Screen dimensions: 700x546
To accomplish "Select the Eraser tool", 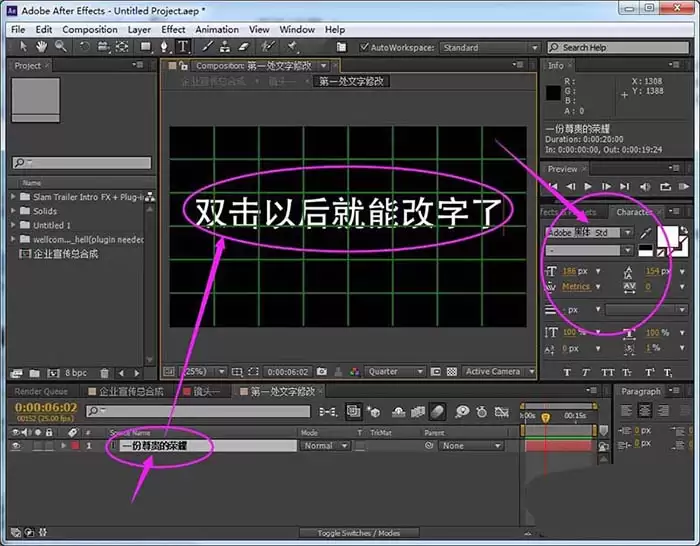I will tap(243, 46).
